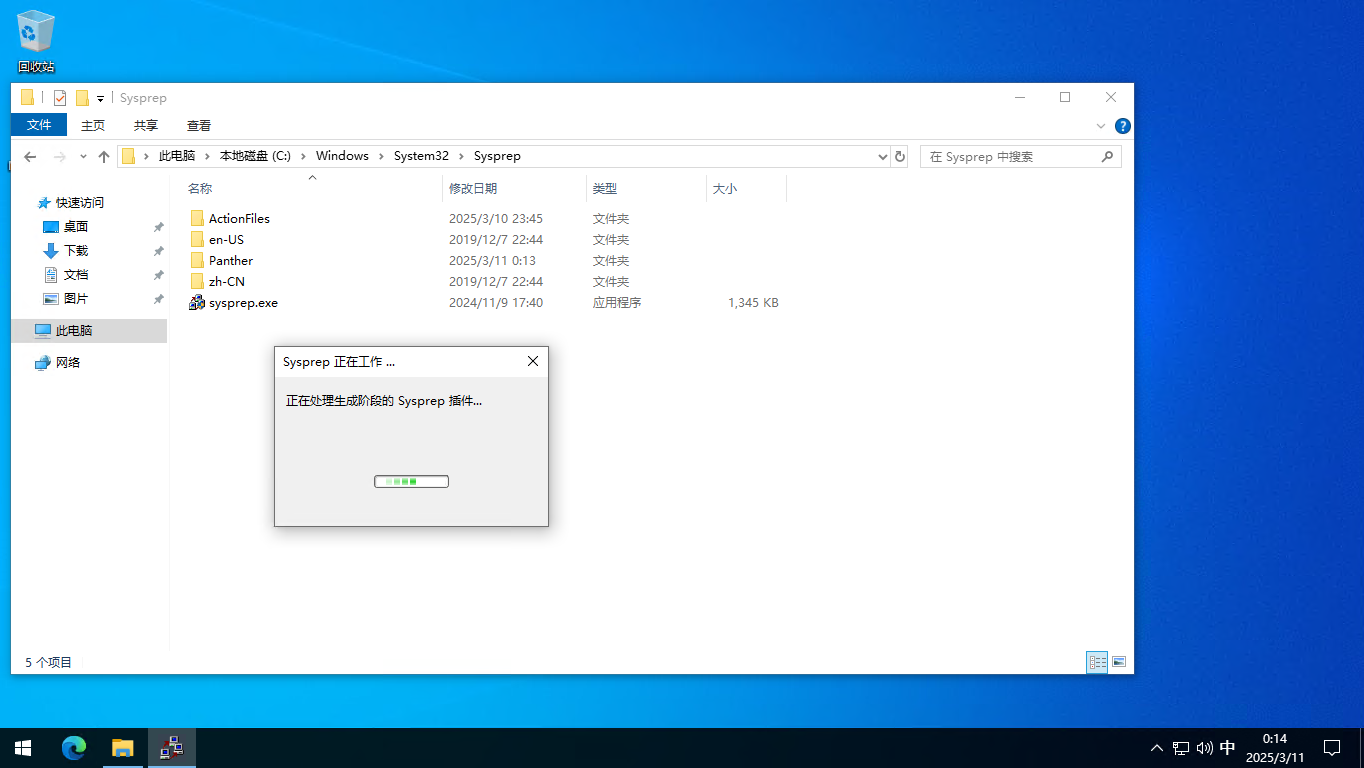Click the New Folder quick access toolbar icon
Screen dimensions: 1364x768
tap(82, 98)
